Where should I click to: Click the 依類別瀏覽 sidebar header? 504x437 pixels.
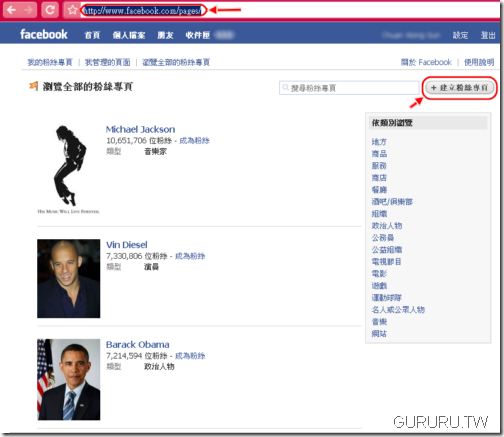(428, 123)
